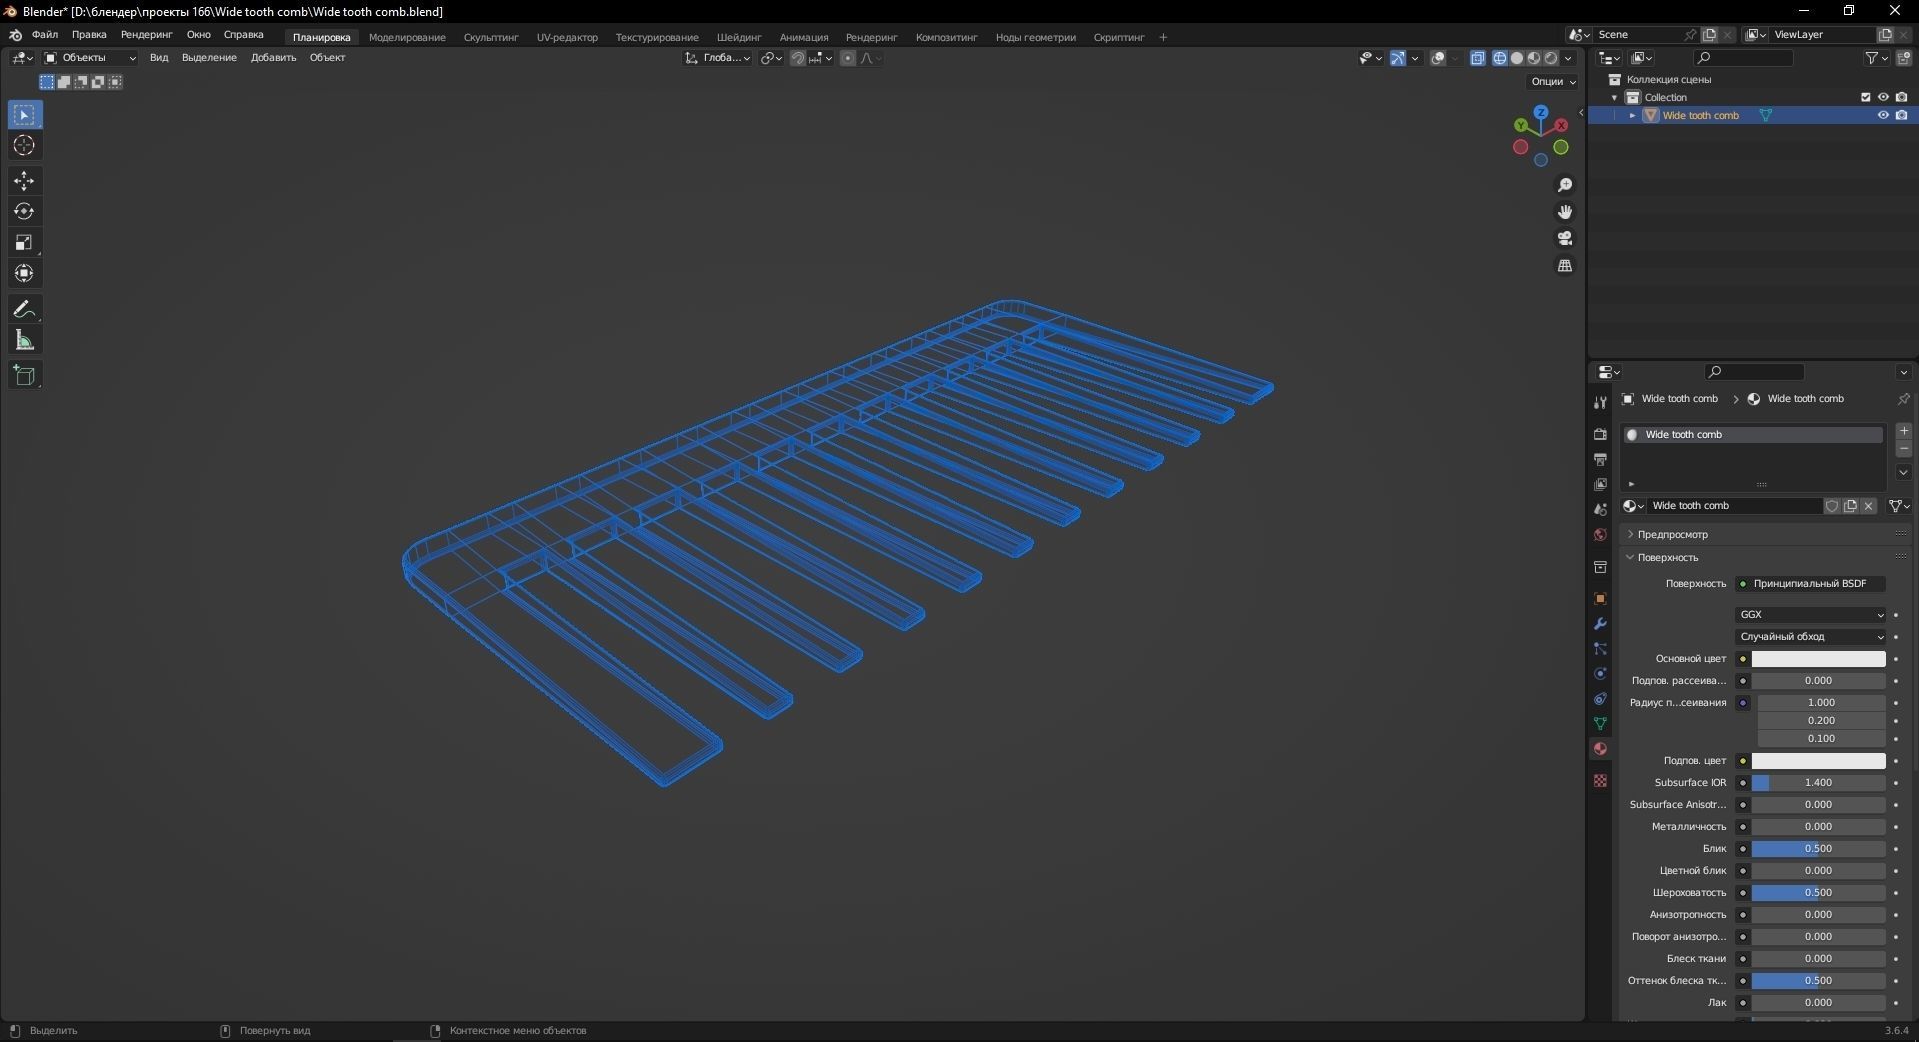Select the Box Select tool
The image size is (1919, 1042).
[x=25, y=115]
